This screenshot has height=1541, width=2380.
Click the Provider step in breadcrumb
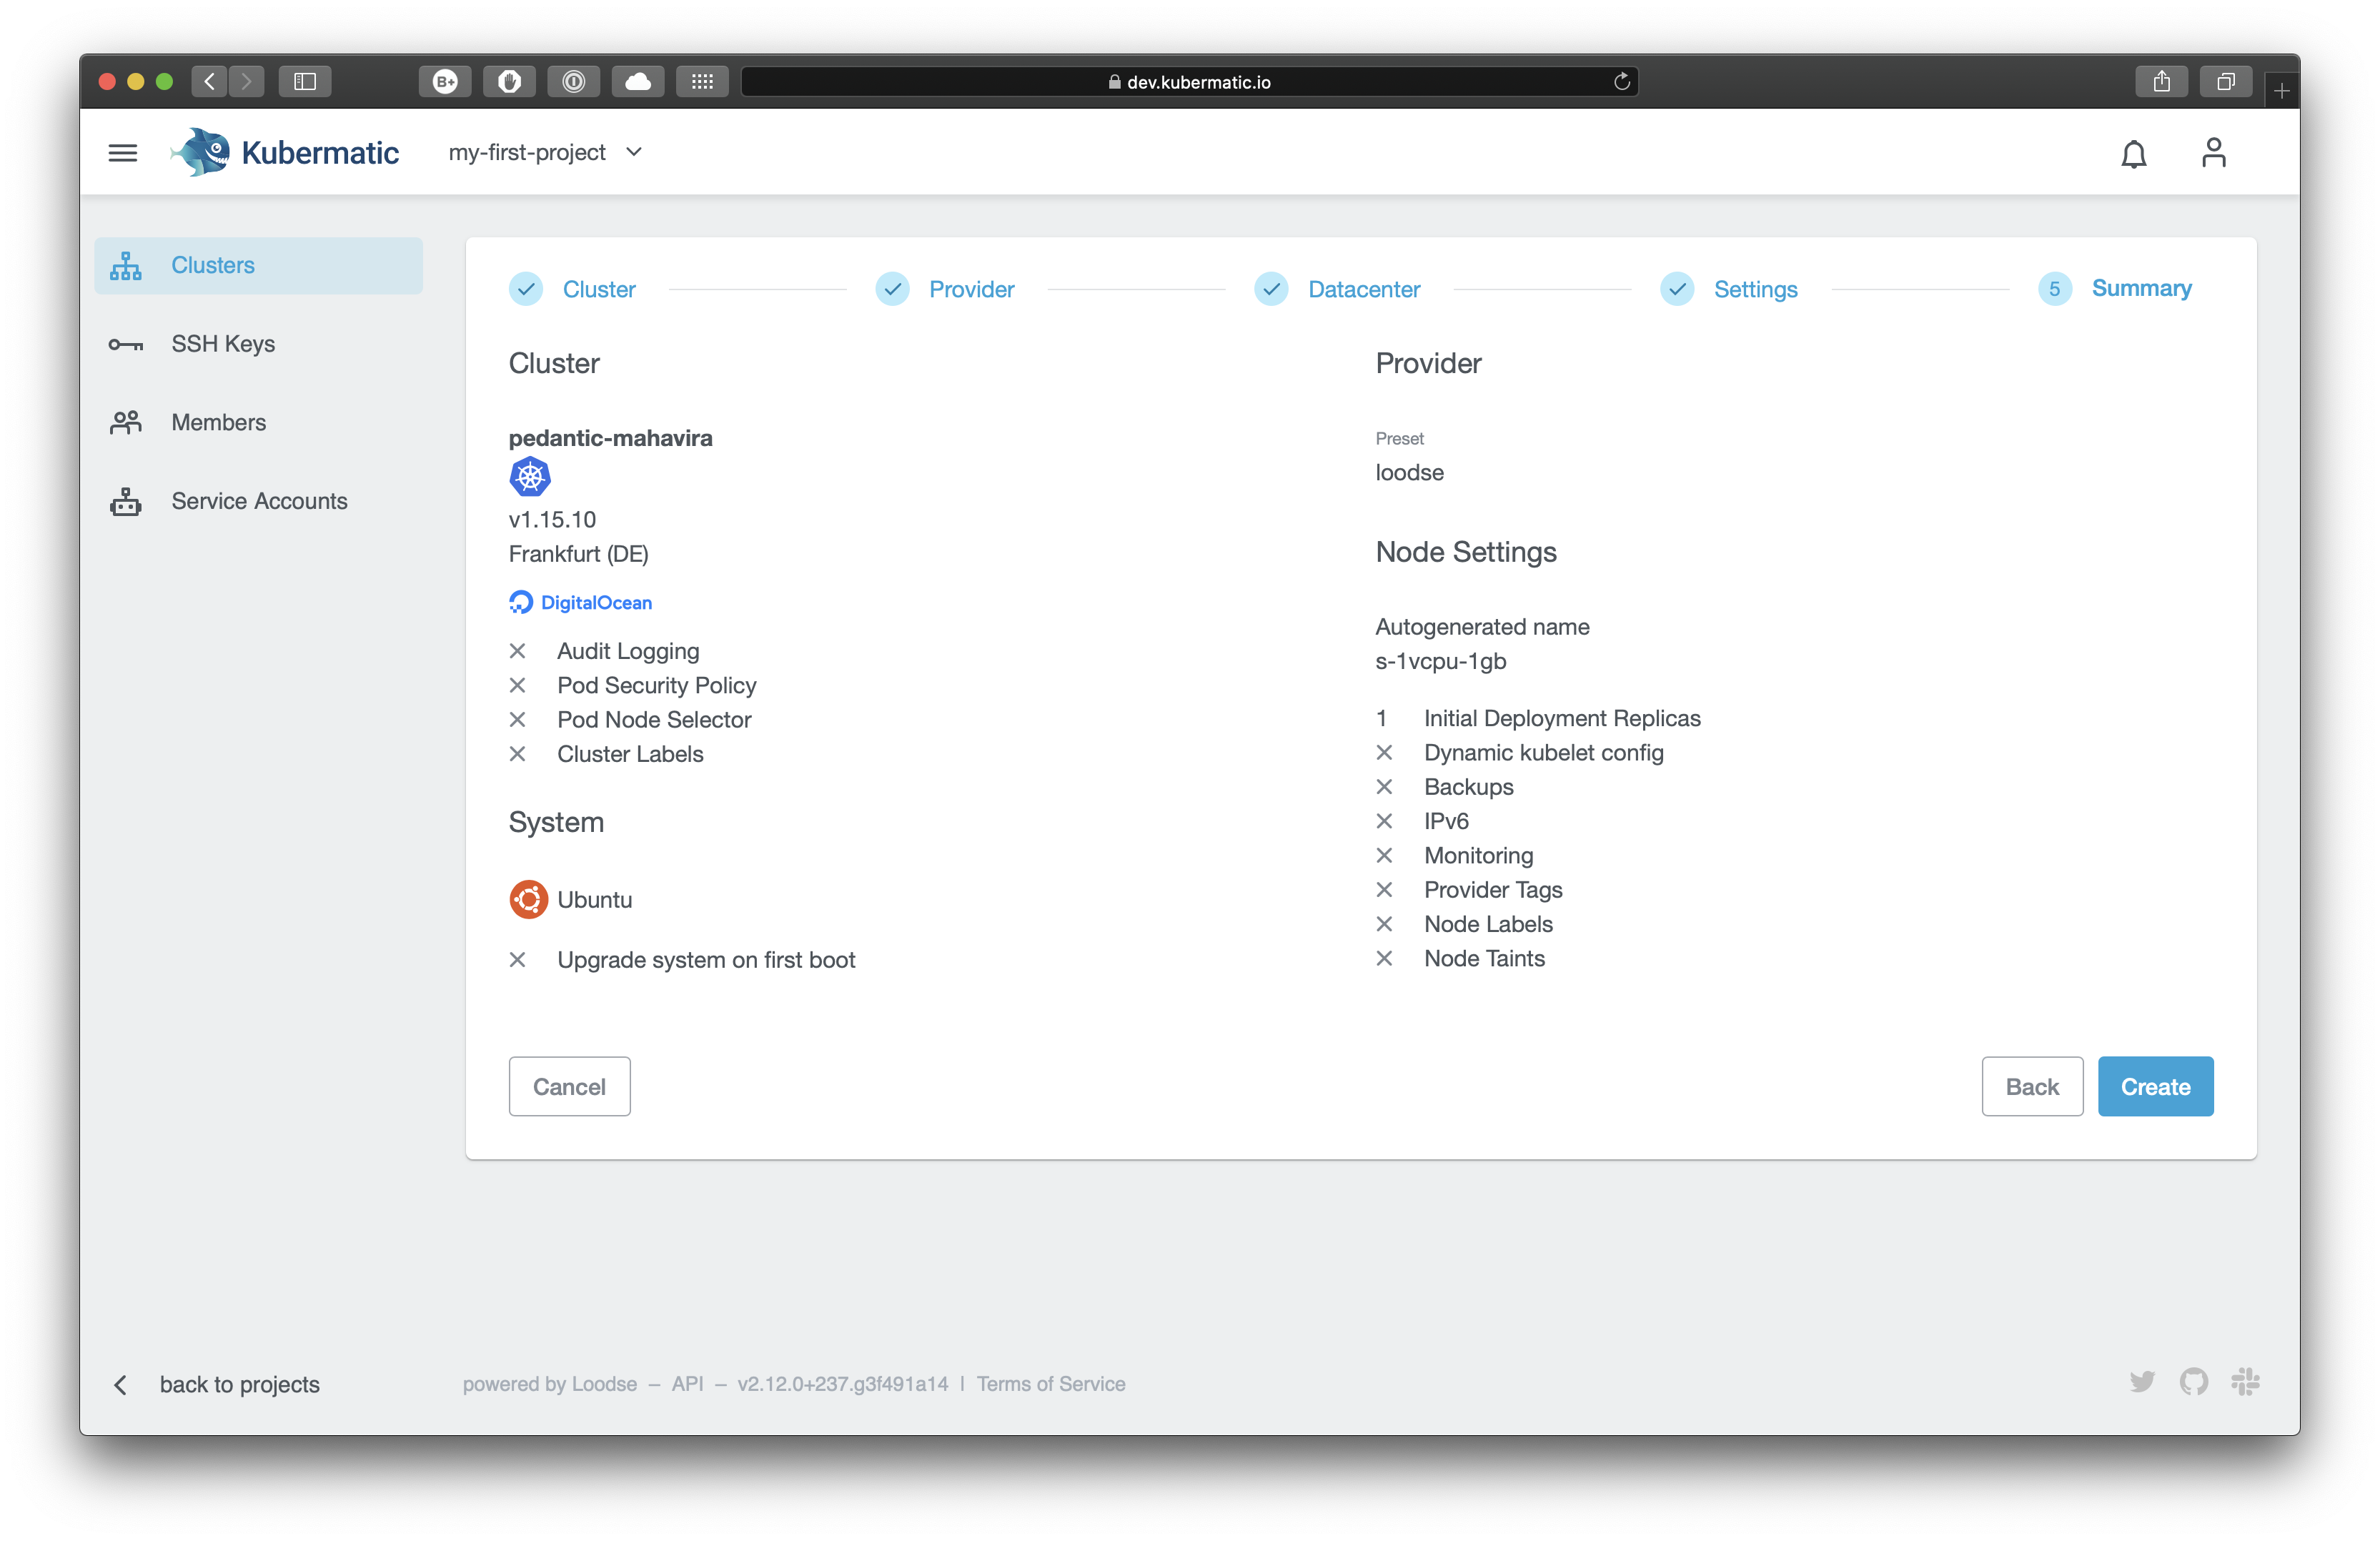[971, 289]
